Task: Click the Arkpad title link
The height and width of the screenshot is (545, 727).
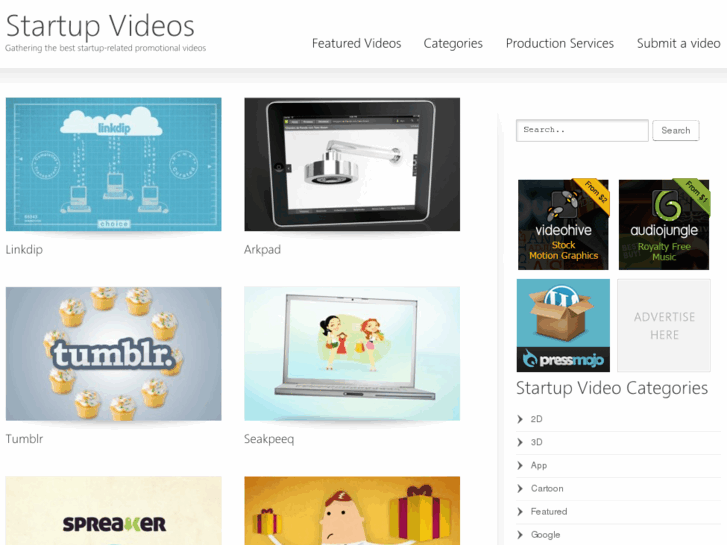Action: pyautogui.click(x=262, y=250)
